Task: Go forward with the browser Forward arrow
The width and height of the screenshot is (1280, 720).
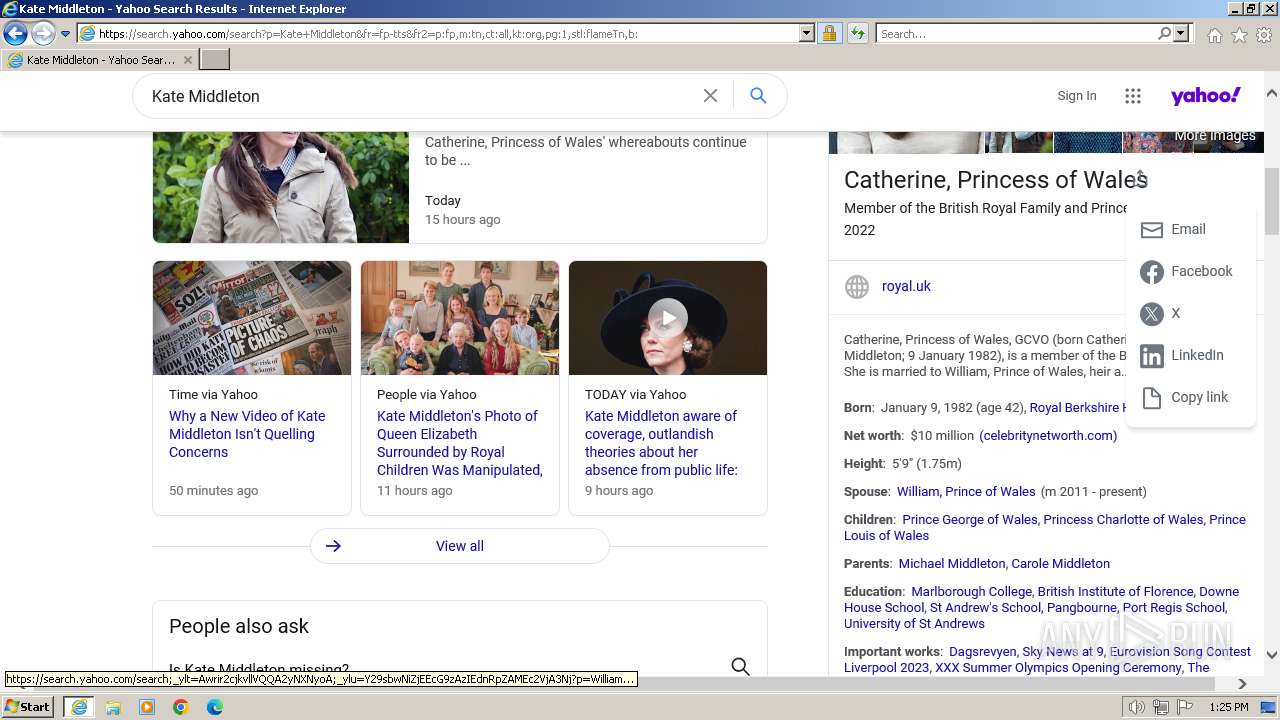Action: point(43,33)
